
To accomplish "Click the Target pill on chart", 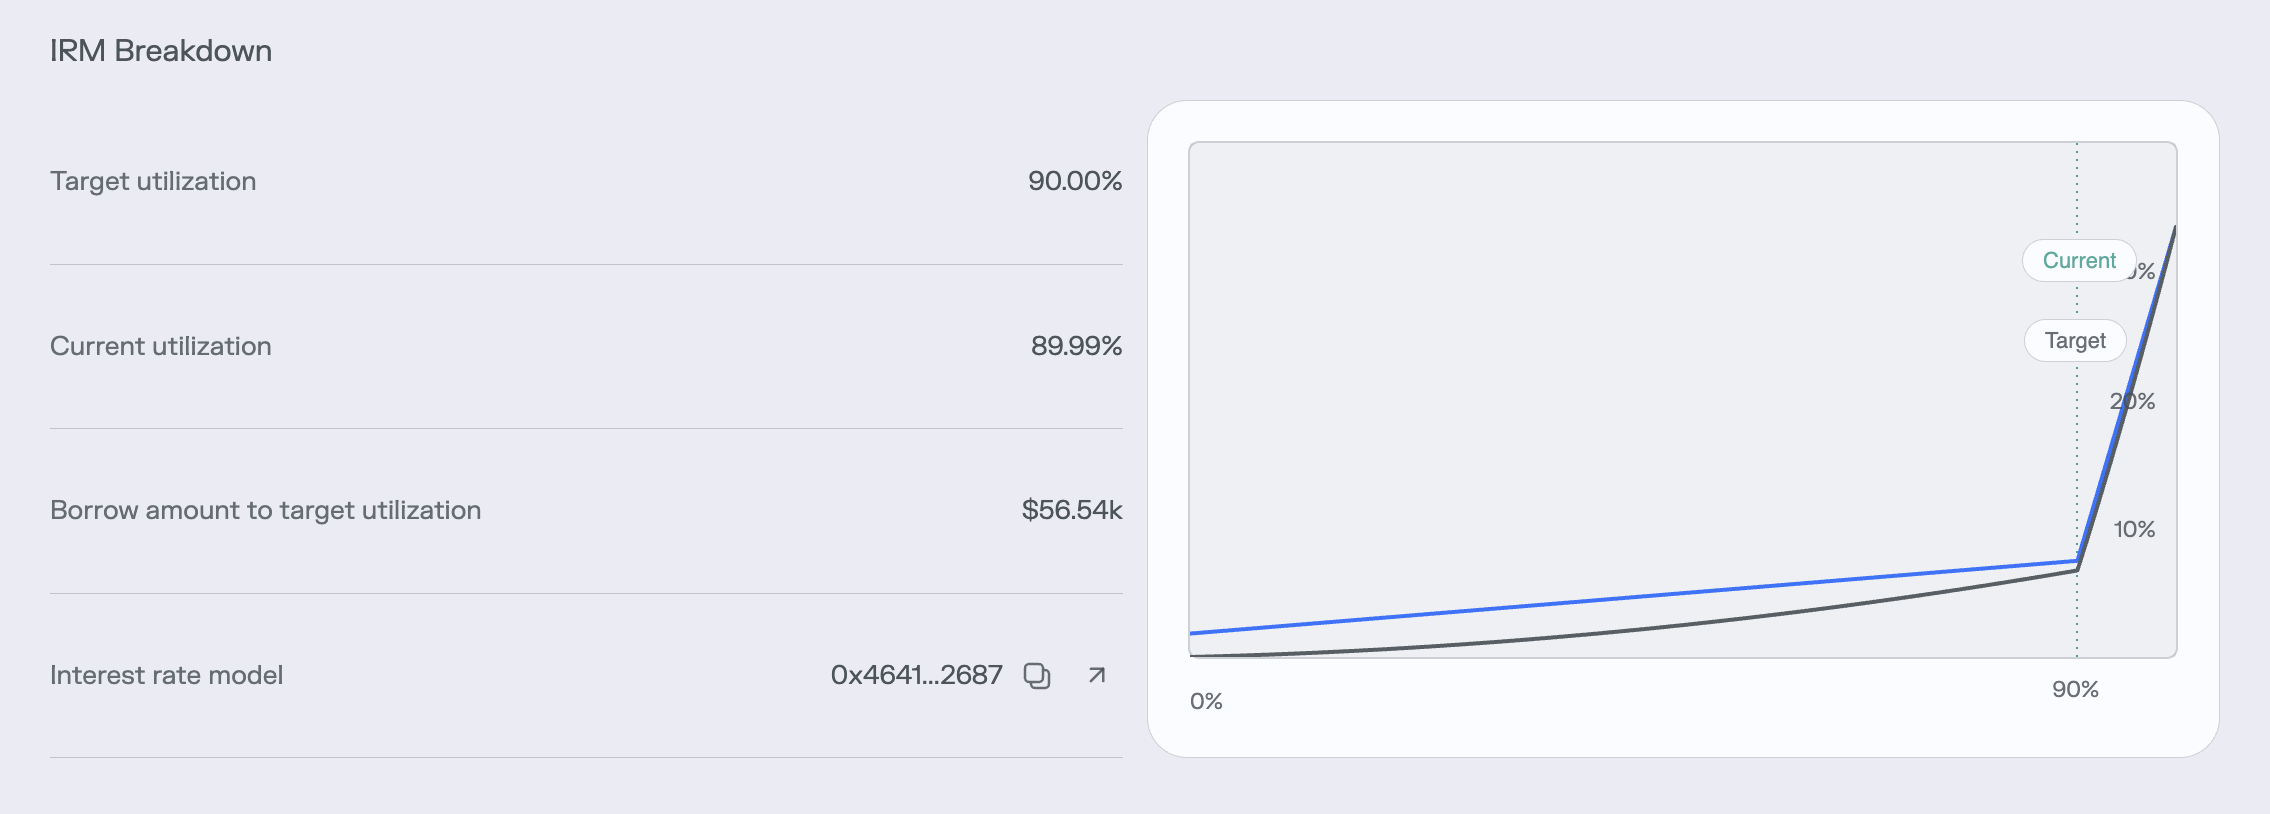I will (x=2075, y=341).
